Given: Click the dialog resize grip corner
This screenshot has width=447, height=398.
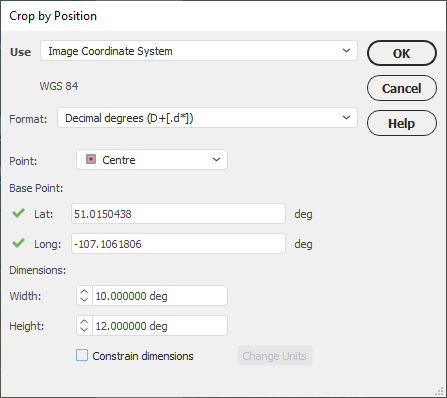Looking at the screenshot, I should tap(440, 391).
